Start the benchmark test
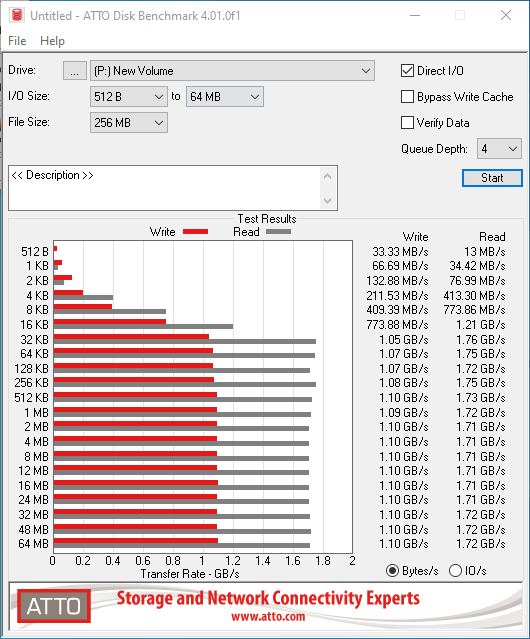The image size is (530, 639). click(x=492, y=178)
